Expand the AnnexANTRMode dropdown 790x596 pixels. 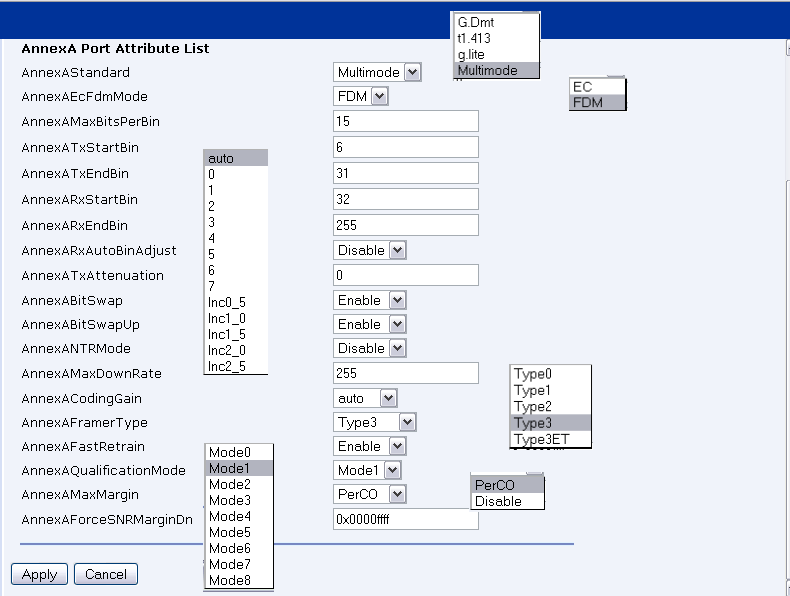click(369, 348)
